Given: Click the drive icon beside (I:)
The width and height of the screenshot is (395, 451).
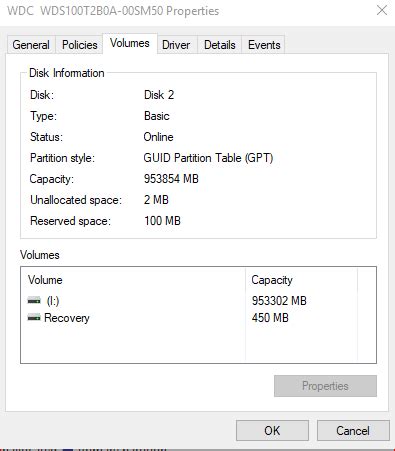Looking at the screenshot, I should click(34, 301).
